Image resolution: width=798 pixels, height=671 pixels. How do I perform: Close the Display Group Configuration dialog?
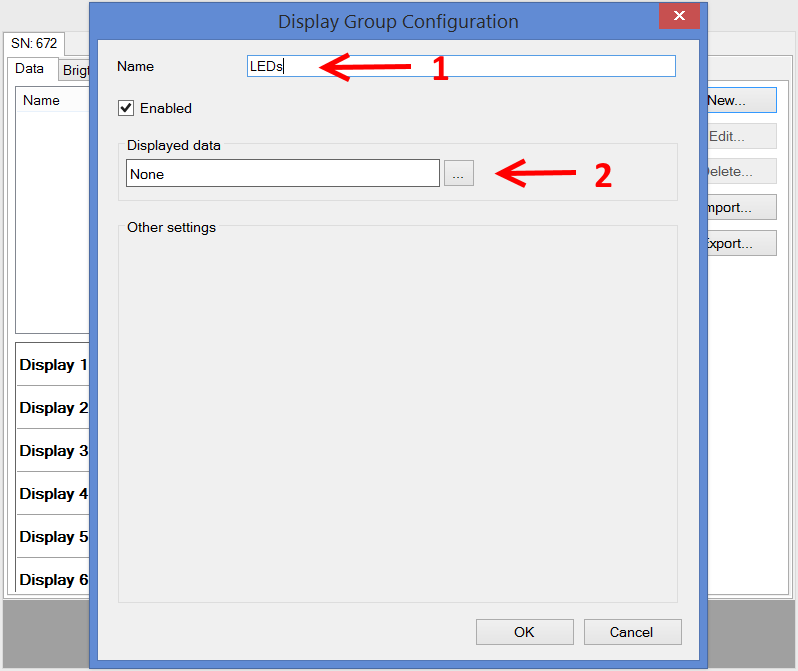coord(679,16)
